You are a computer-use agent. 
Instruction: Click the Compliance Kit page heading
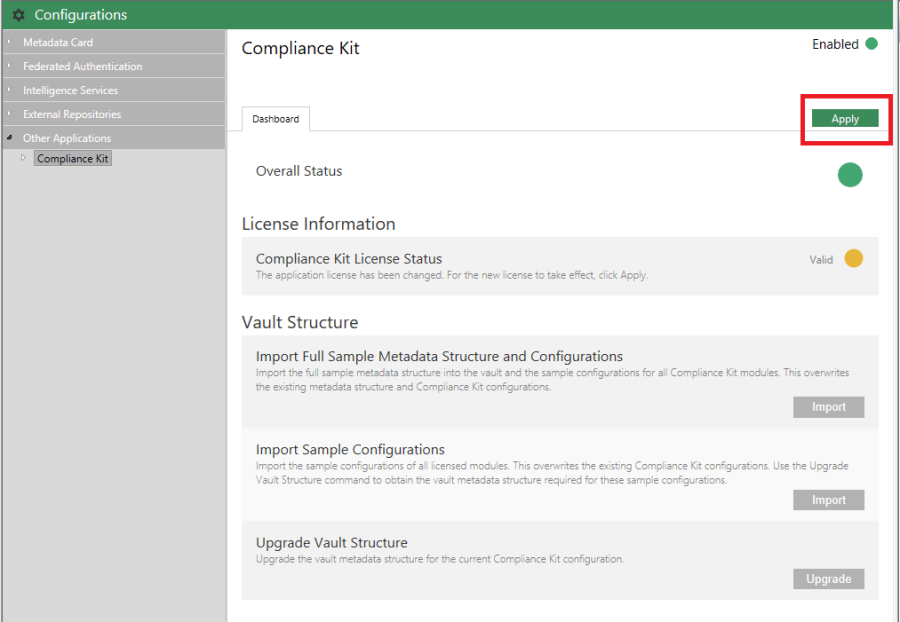pyautogui.click(x=300, y=48)
